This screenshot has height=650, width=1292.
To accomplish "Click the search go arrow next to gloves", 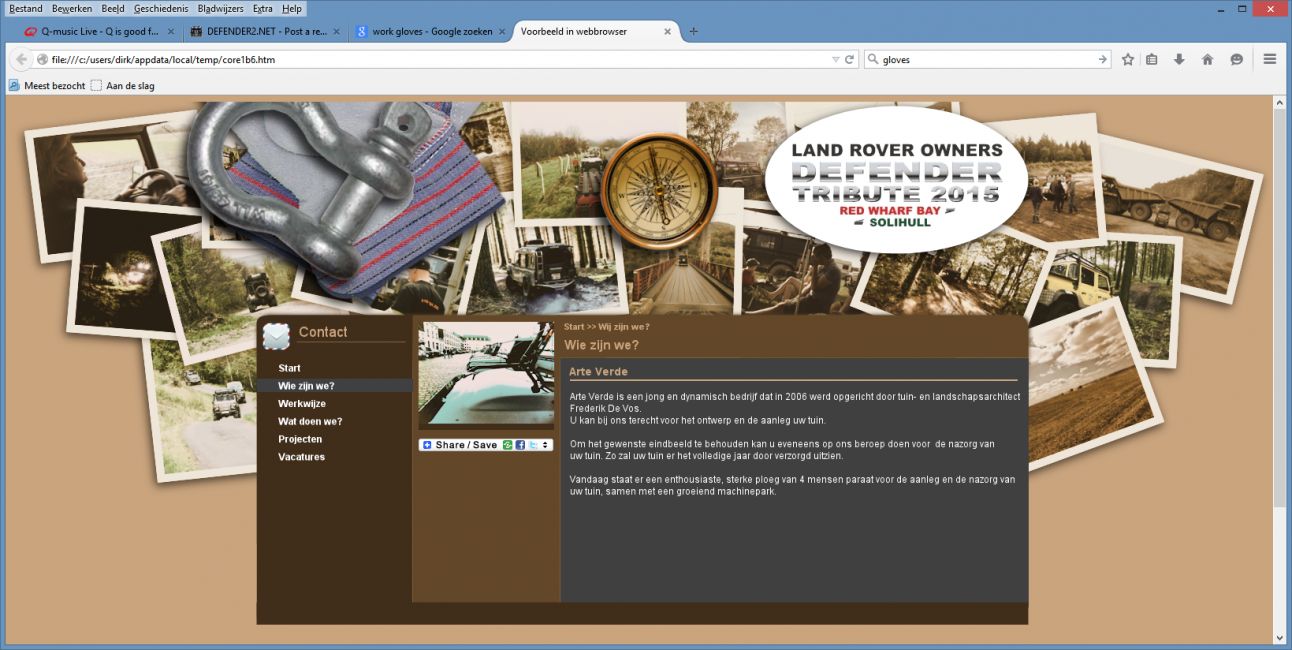I will click(x=1103, y=60).
